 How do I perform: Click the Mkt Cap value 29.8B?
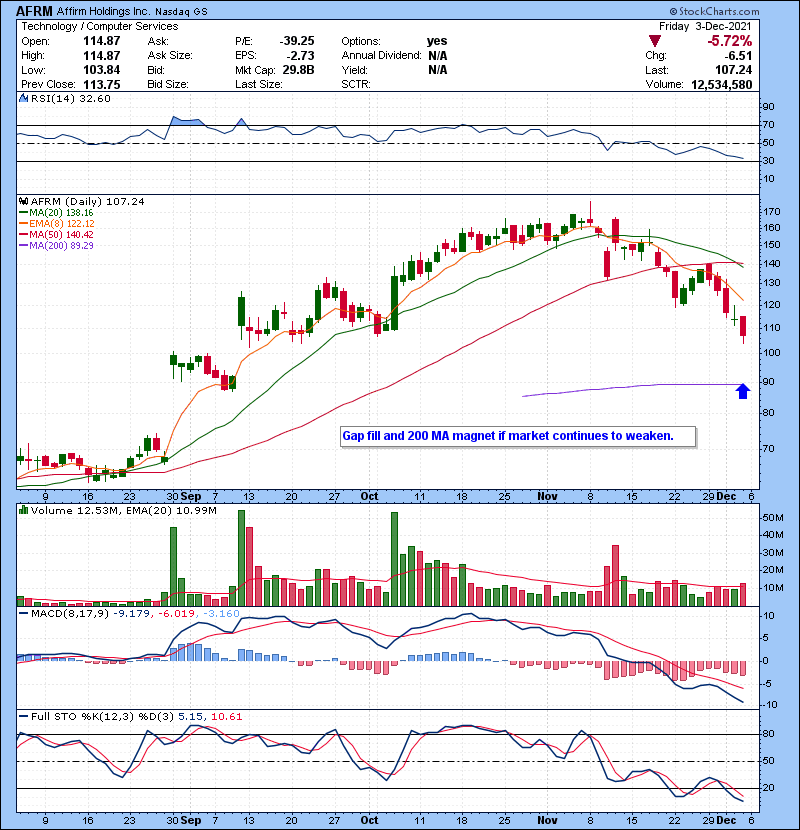[x=299, y=70]
